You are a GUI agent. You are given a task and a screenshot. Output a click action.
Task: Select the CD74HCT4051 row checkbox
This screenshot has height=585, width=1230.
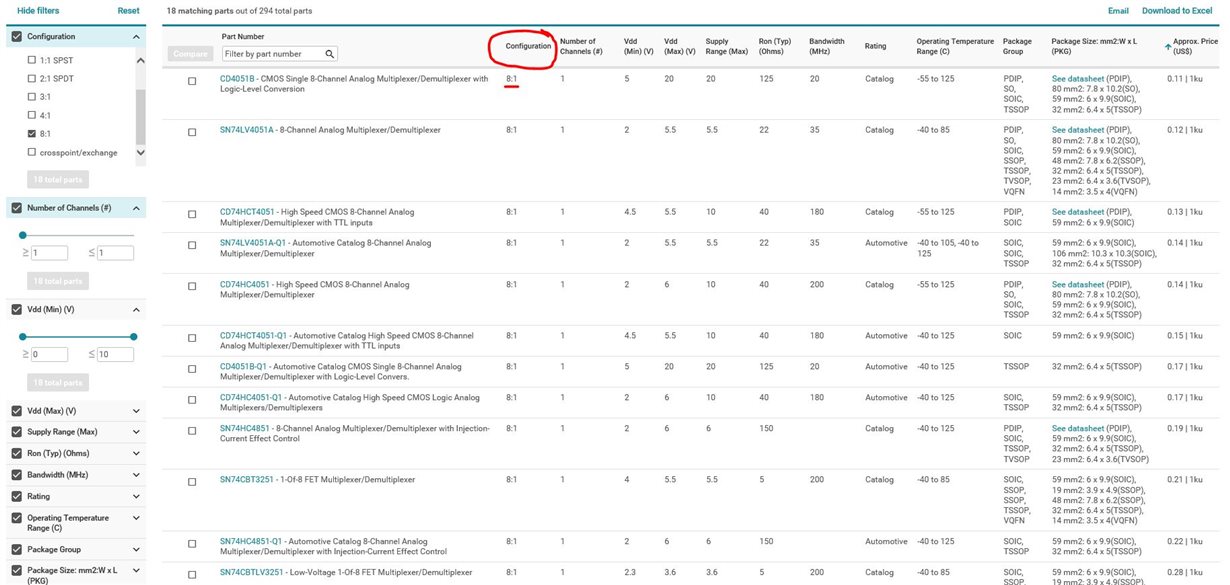192,214
